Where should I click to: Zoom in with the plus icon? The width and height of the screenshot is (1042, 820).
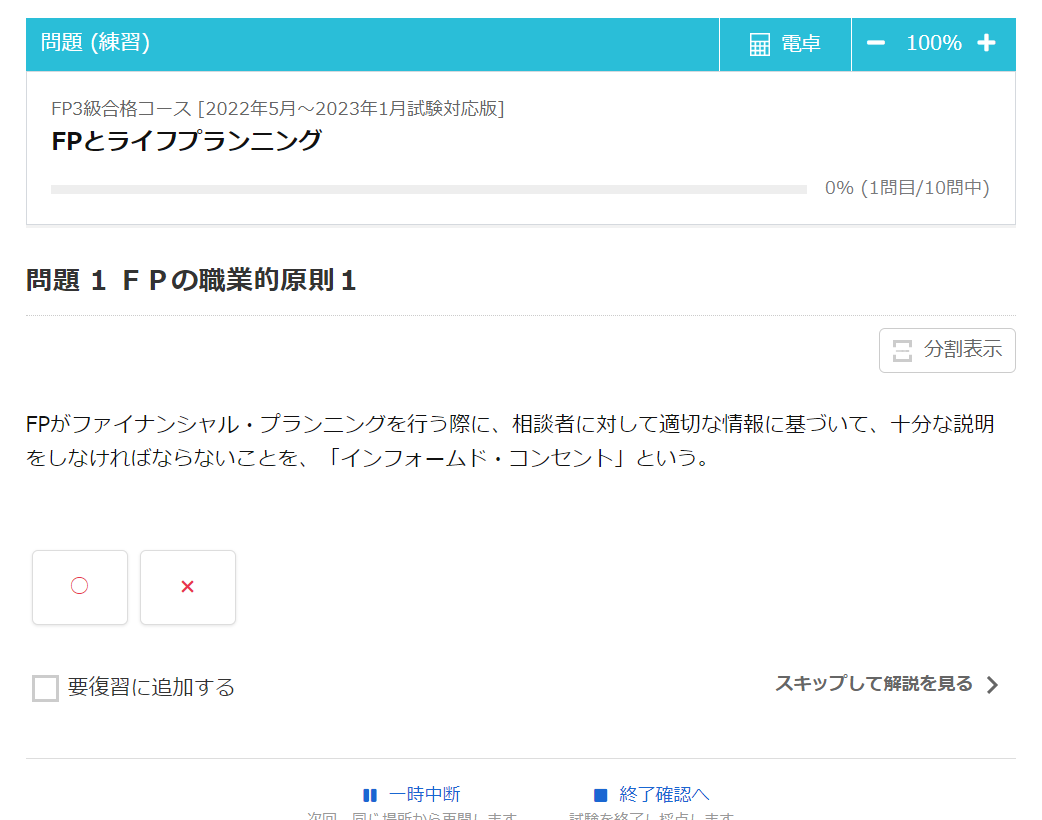click(987, 43)
